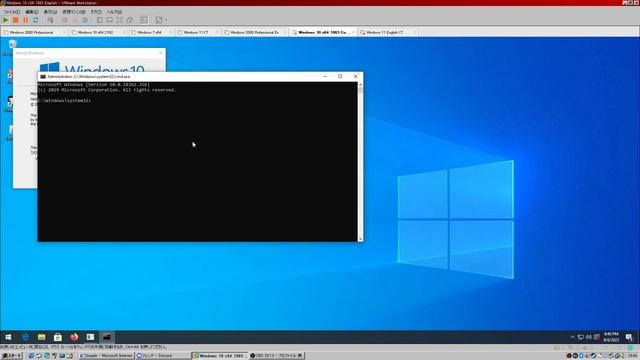The image size is (640, 360).
Task: Click host Start button on bottom taskbar
Action: tap(12, 356)
